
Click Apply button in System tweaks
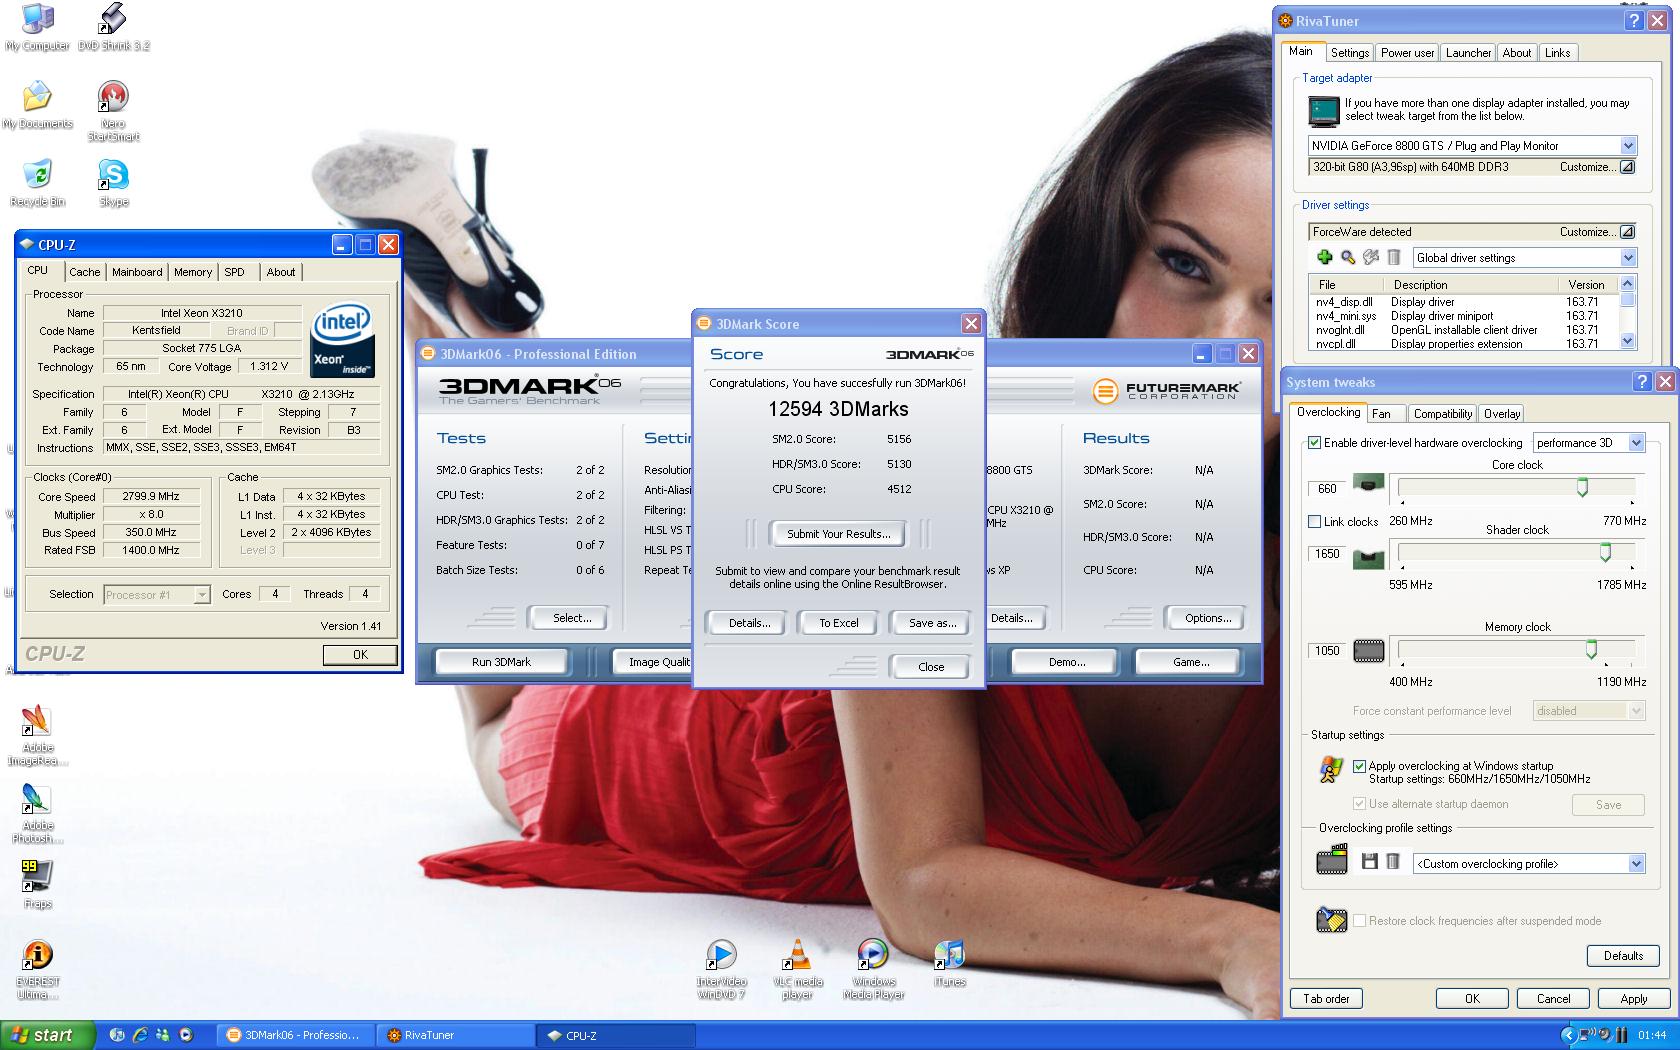pos(1633,998)
